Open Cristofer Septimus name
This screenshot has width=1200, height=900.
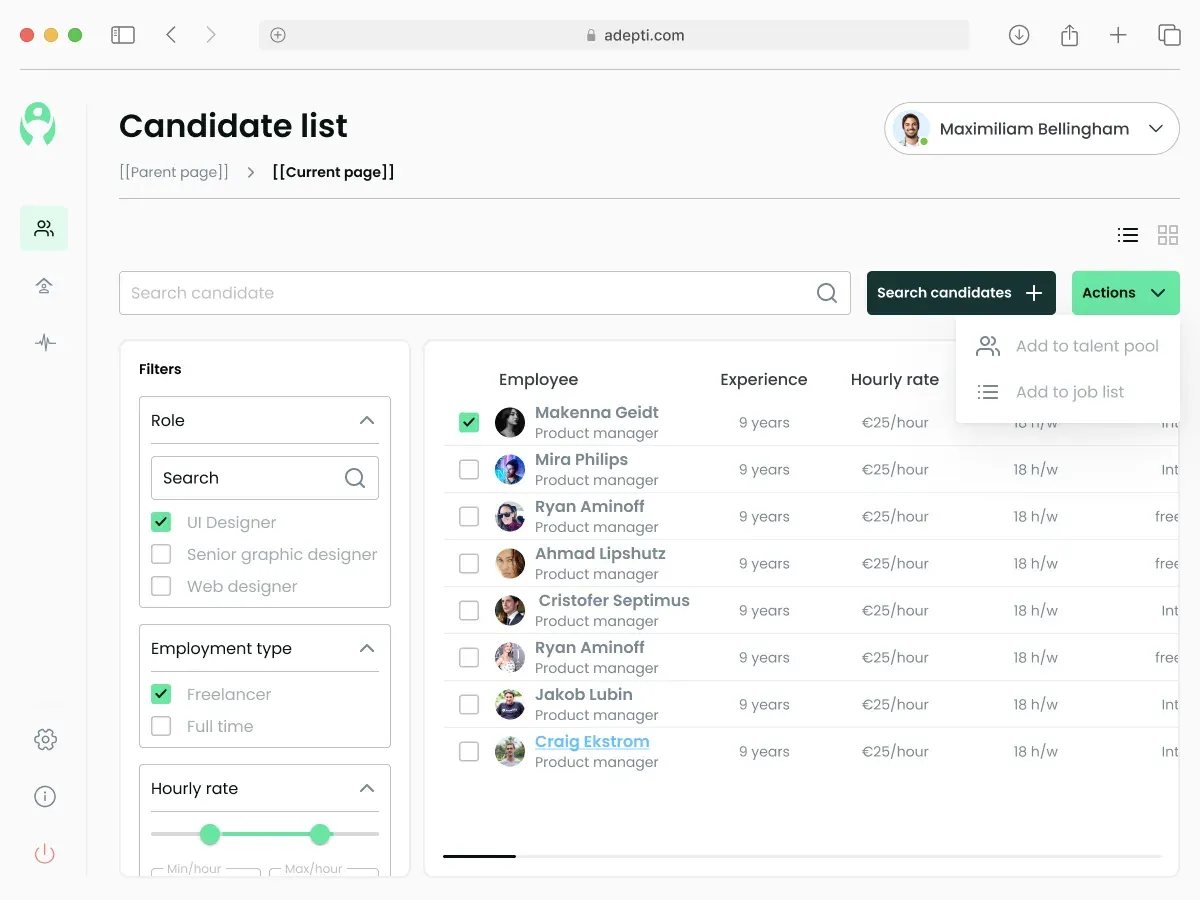click(x=614, y=600)
